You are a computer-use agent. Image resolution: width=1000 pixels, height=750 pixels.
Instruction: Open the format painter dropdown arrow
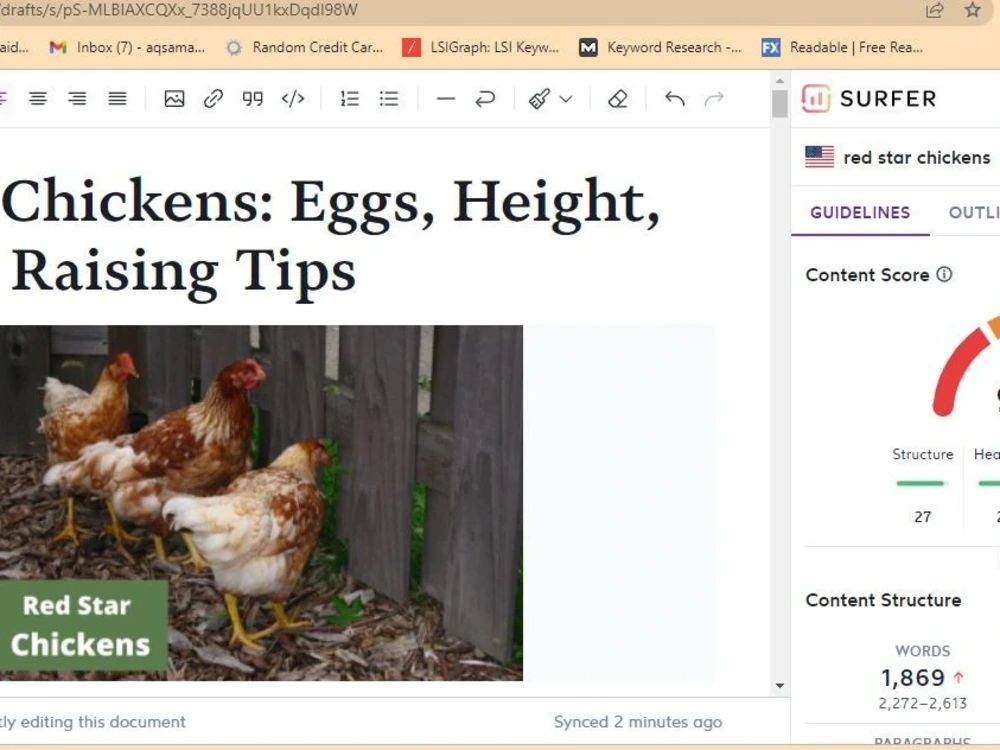[566, 99]
